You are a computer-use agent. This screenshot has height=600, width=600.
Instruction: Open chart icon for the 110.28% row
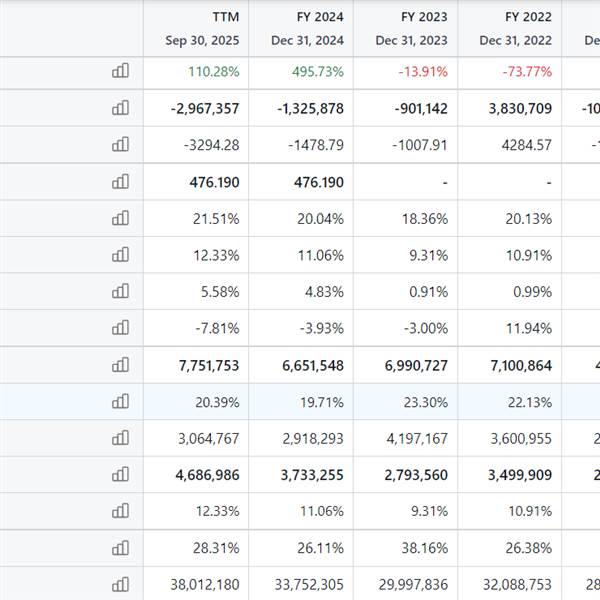pyautogui.click(x=121, y=71)
